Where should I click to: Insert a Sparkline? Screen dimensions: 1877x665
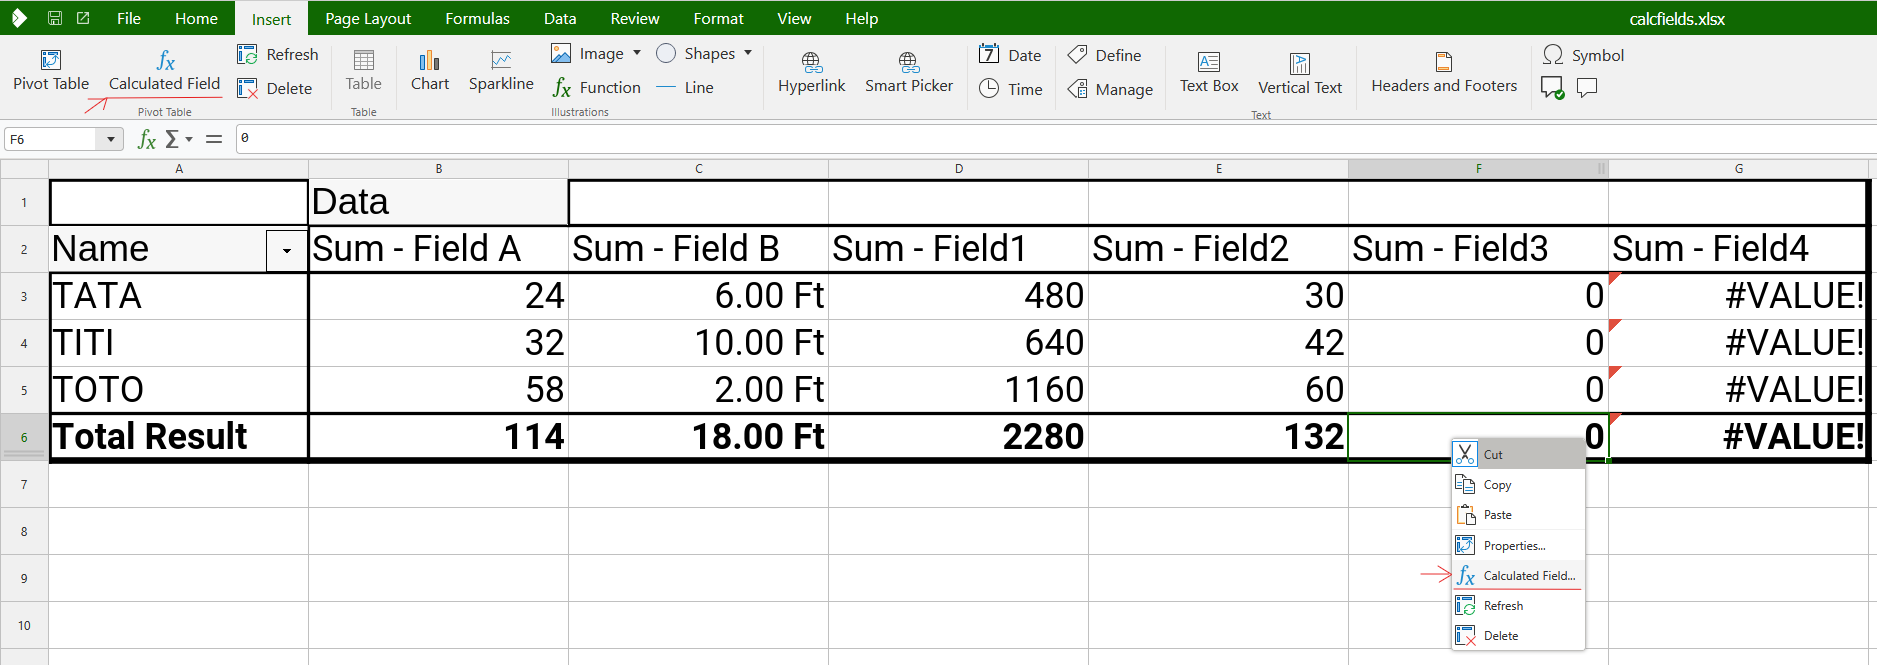[x=501, y=71]
